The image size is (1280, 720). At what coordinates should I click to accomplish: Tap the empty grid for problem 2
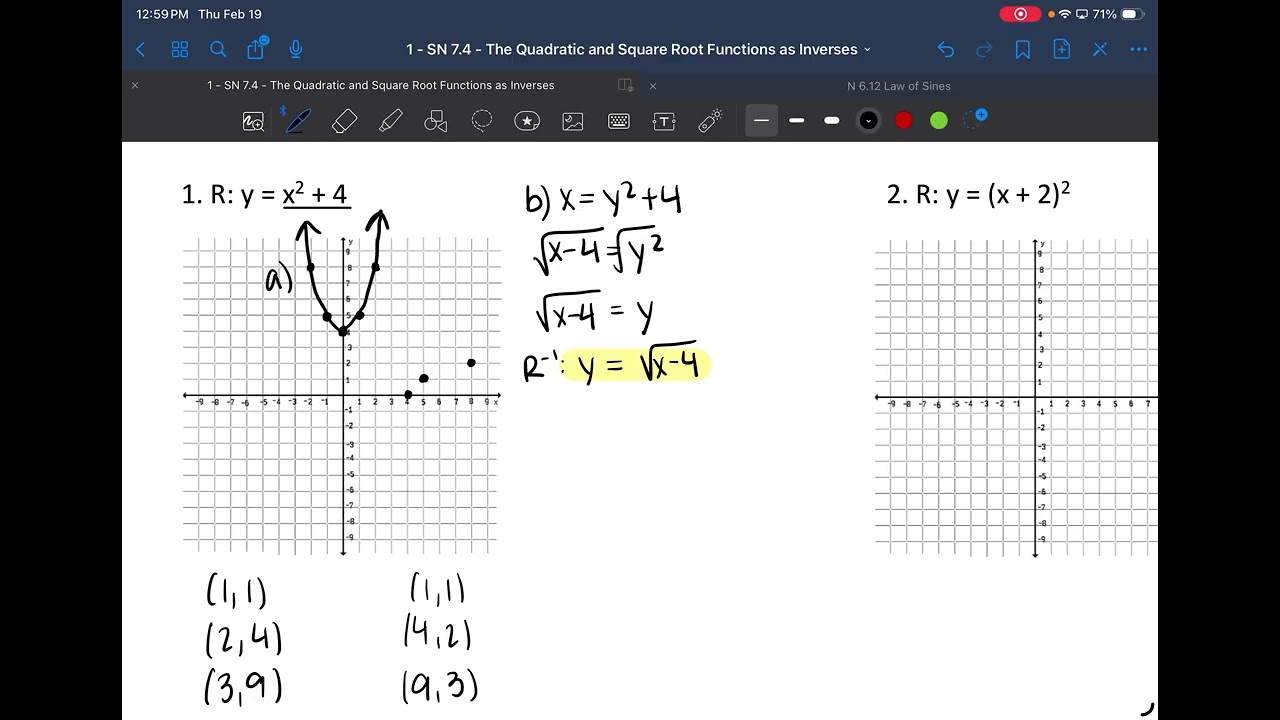[1016, 397]
